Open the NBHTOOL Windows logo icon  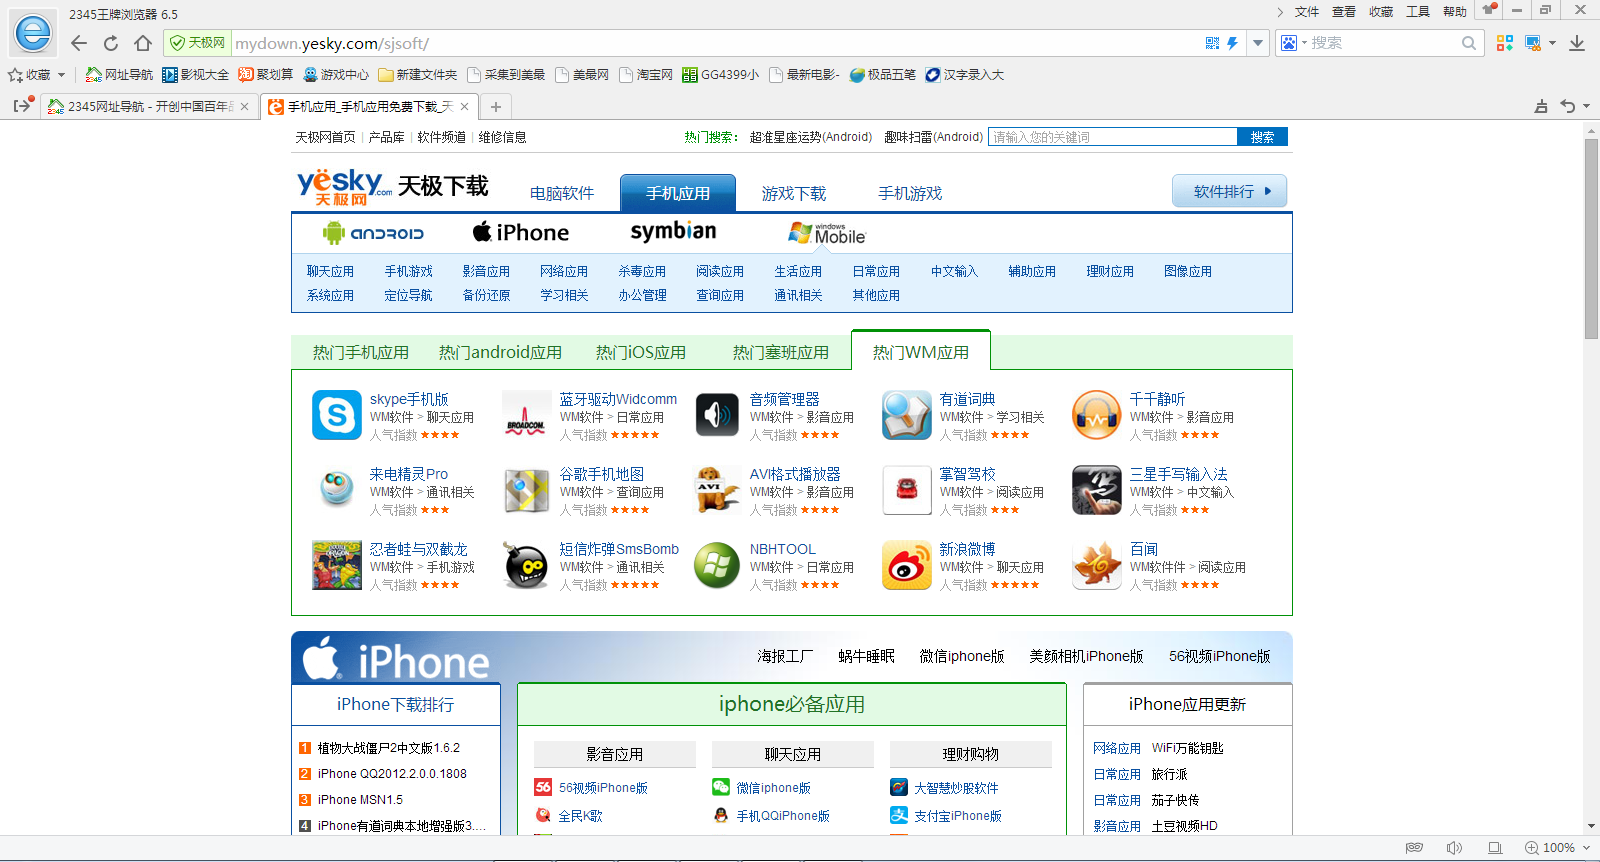coord(717,565)
